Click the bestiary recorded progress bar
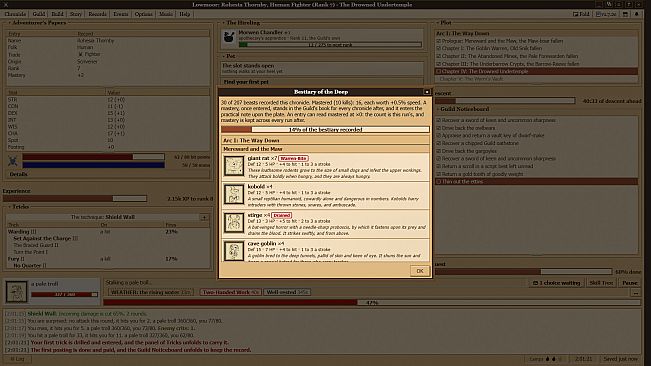The width and height of the screenshot is (651, 366). point(325,129)
